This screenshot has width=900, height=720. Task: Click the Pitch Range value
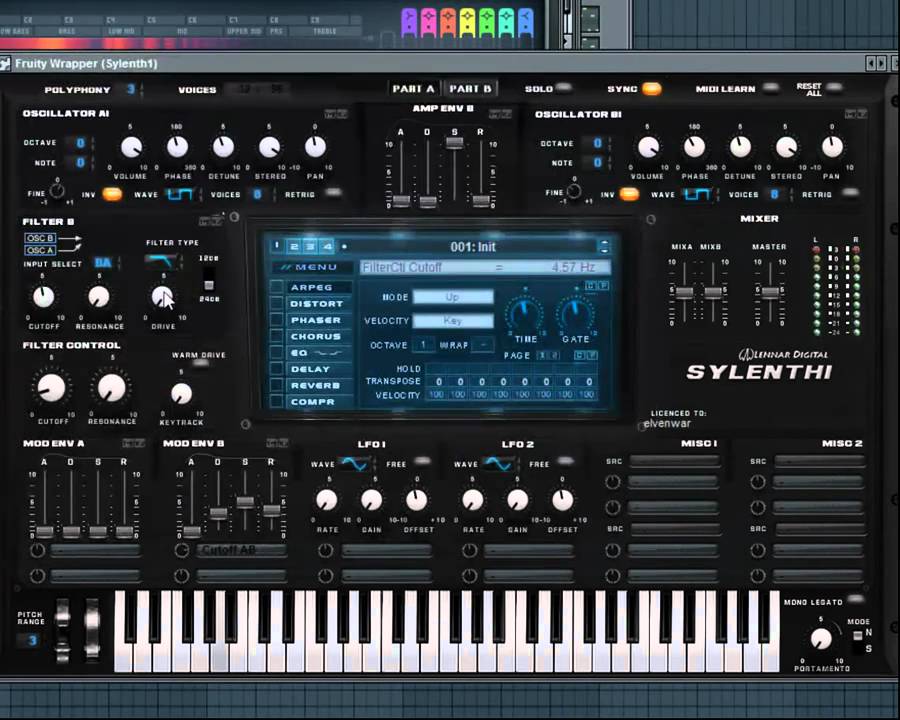click(32, 640)
